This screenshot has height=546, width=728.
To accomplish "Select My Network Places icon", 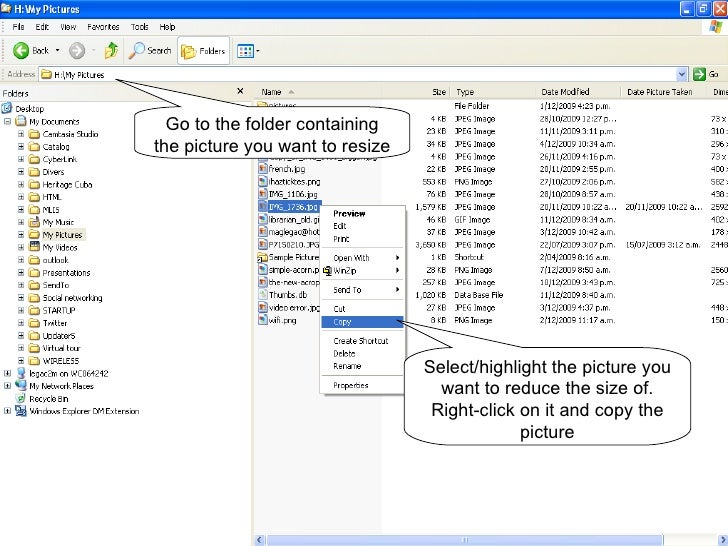I will pyautogui.click(x=20, y=385).
